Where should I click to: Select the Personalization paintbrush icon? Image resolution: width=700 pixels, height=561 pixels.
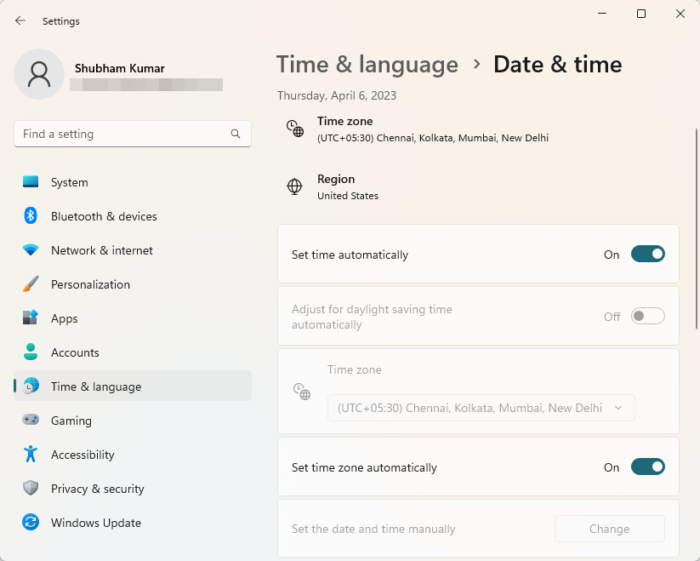click(x=31, y=284)
